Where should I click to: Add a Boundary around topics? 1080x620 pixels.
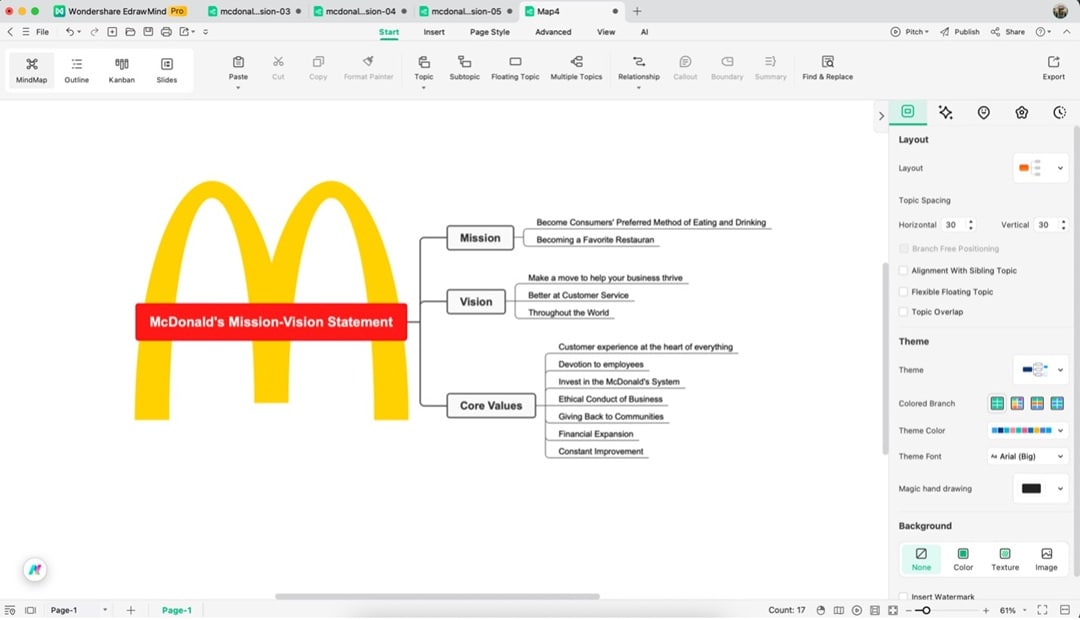pyautogui.click(x=727, y=68)
